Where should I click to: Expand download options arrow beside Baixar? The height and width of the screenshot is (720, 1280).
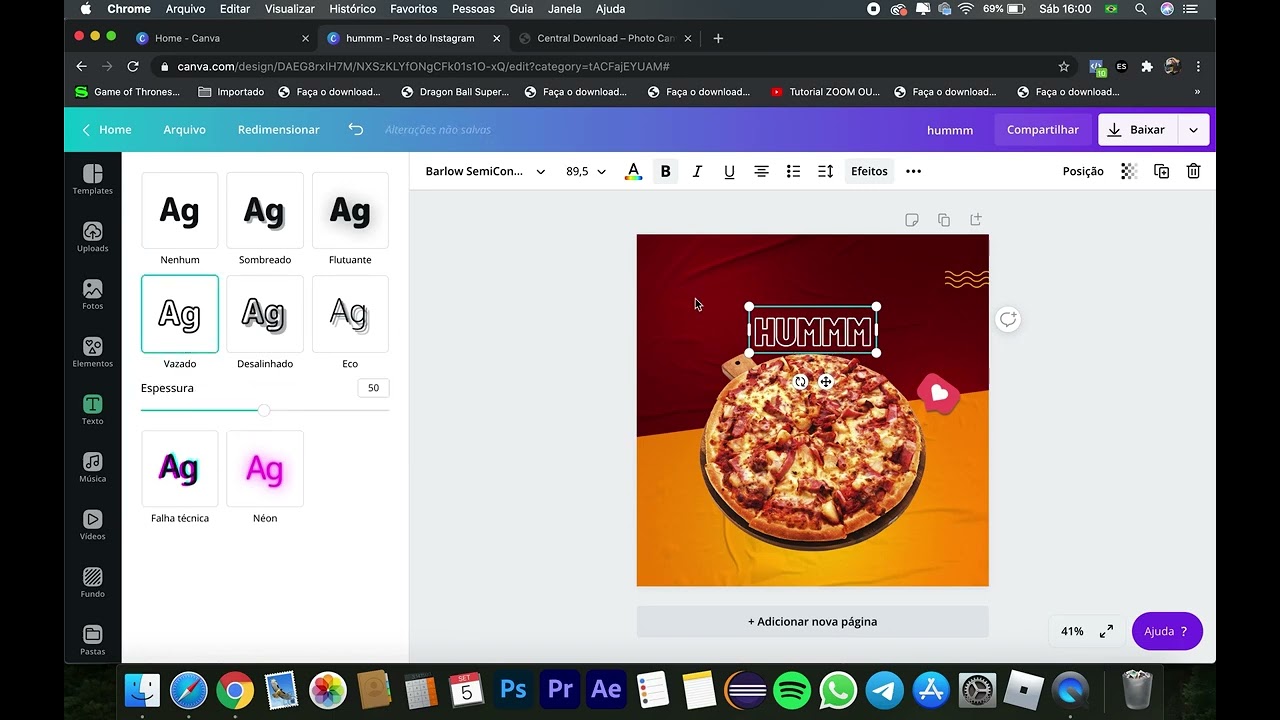tap(1193, 129)
